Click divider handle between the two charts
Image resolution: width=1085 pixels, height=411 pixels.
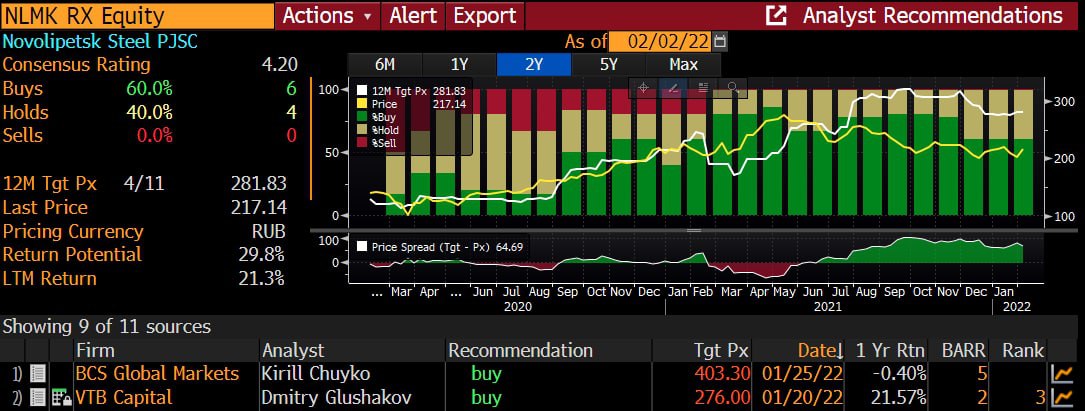pyautogui.click(x=693, y=230)
